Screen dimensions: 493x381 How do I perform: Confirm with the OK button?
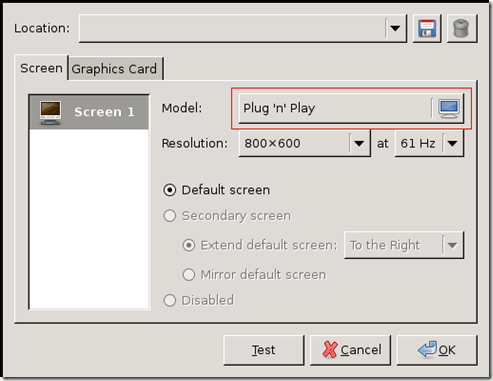437,350
